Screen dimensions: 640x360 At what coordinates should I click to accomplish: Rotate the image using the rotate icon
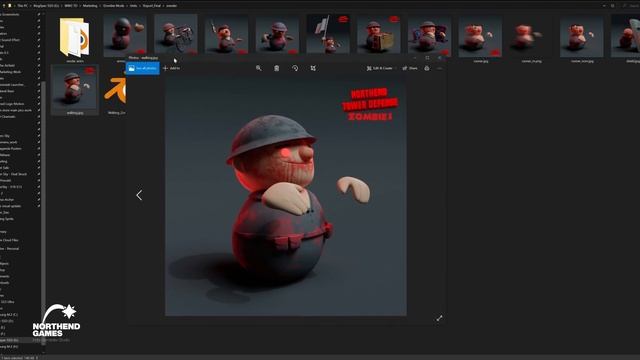pyautogui.click(x=295, y=68)
